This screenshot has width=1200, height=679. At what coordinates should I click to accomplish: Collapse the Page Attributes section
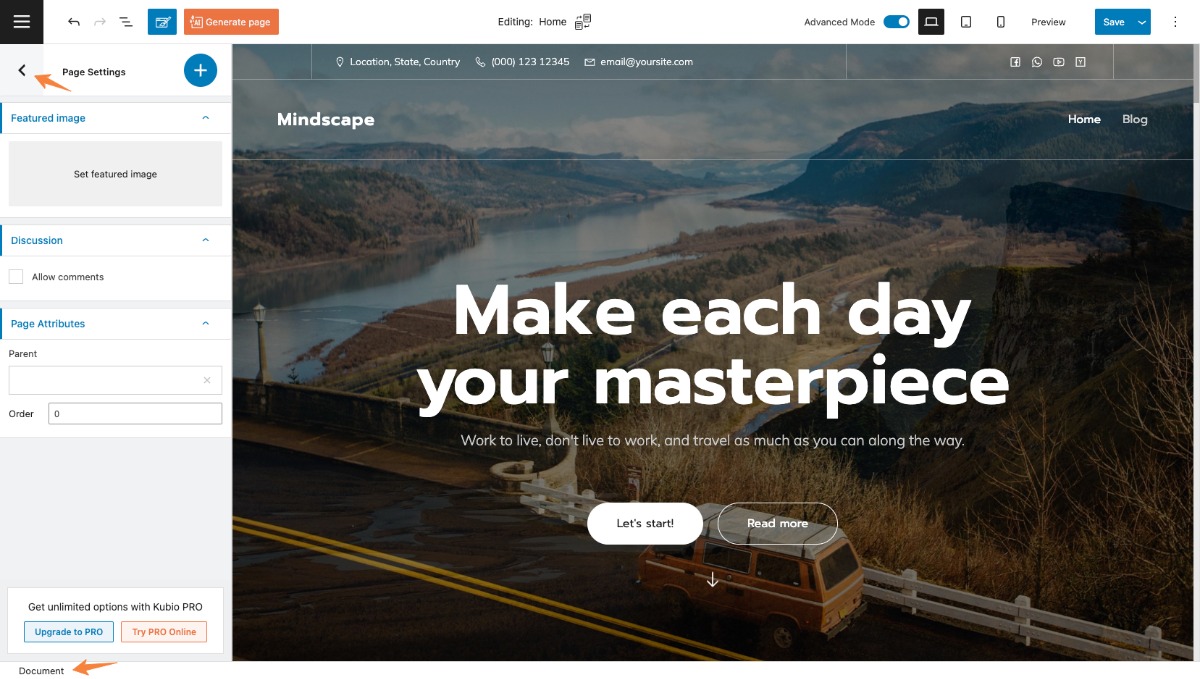point(206,323)
